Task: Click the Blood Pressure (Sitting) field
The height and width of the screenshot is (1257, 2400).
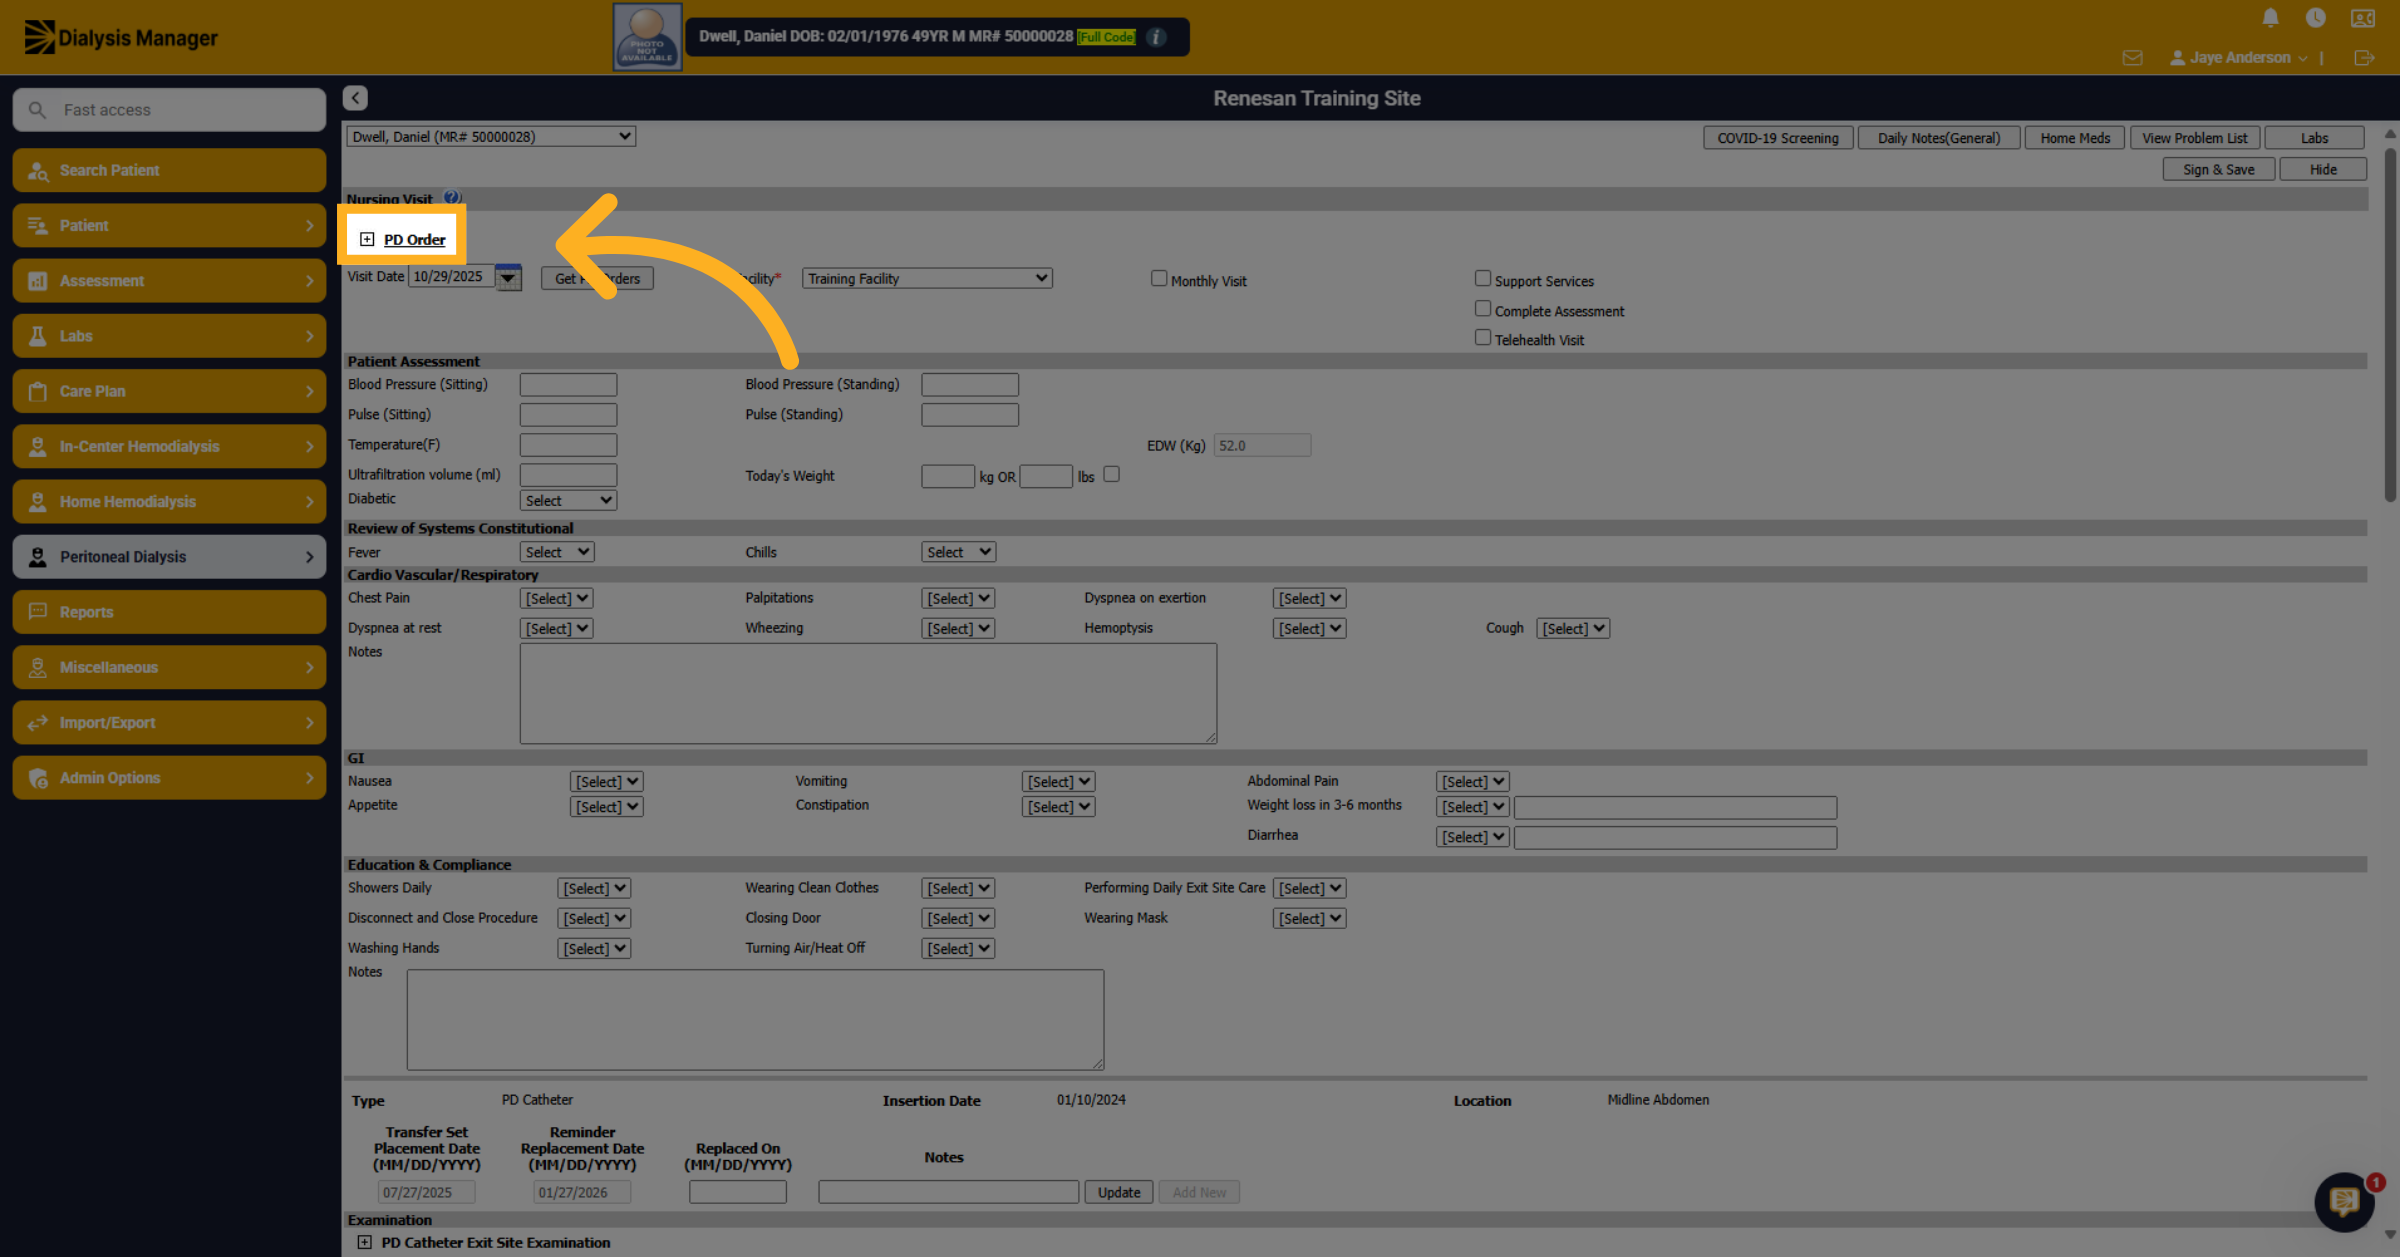Action: 568,384
